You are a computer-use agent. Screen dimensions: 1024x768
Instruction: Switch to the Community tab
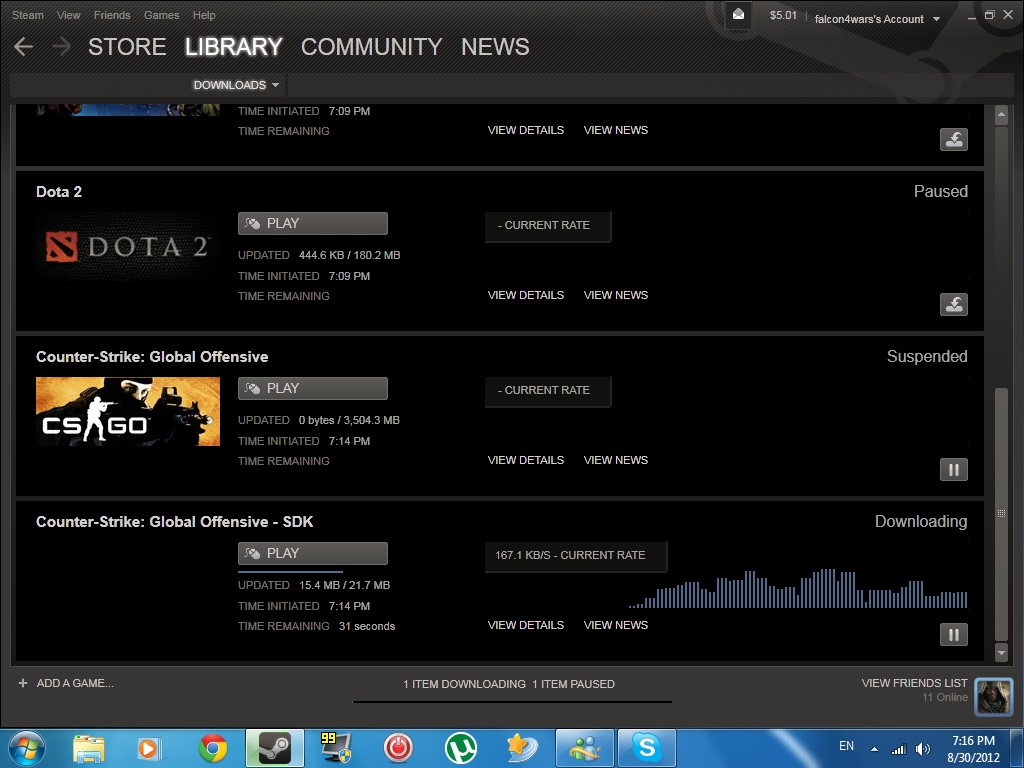tap(372, 47)
